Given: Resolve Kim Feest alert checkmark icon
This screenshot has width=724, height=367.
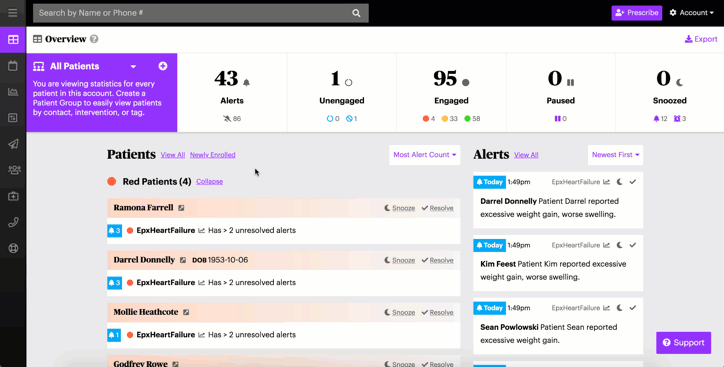Looking at the screenshot, I should coord(633,245).
